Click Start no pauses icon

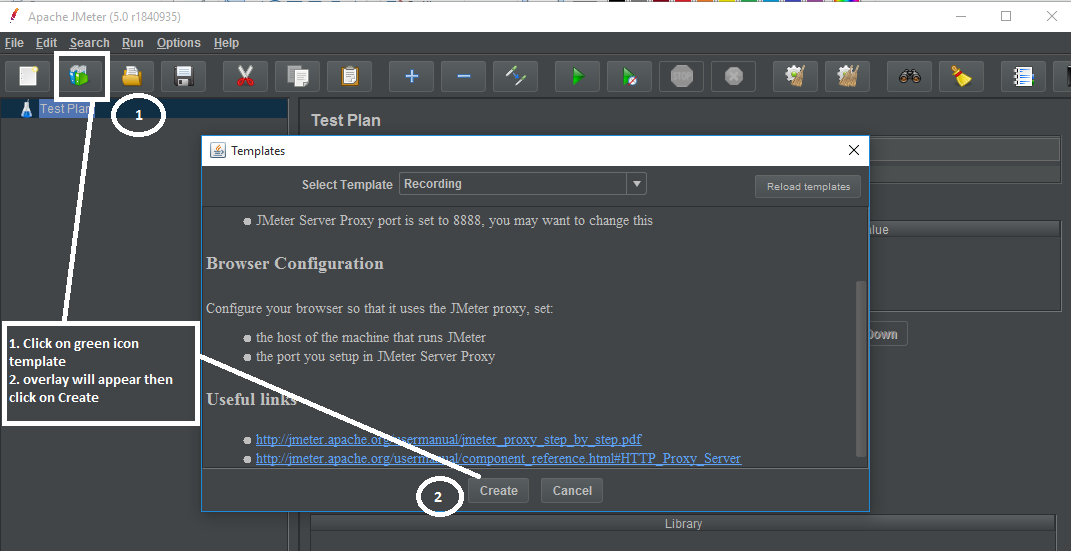tap(629, 76)
